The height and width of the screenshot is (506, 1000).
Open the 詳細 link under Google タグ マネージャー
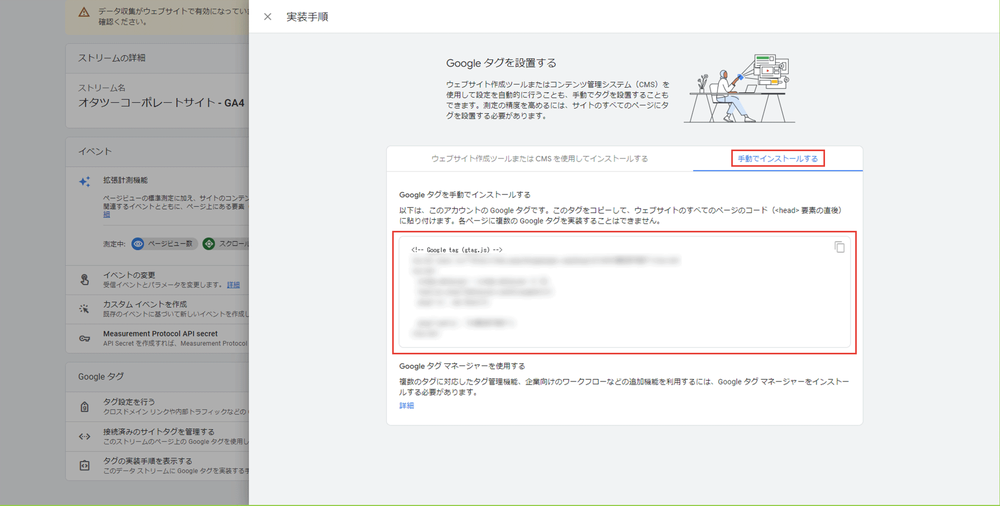point(406,405)
